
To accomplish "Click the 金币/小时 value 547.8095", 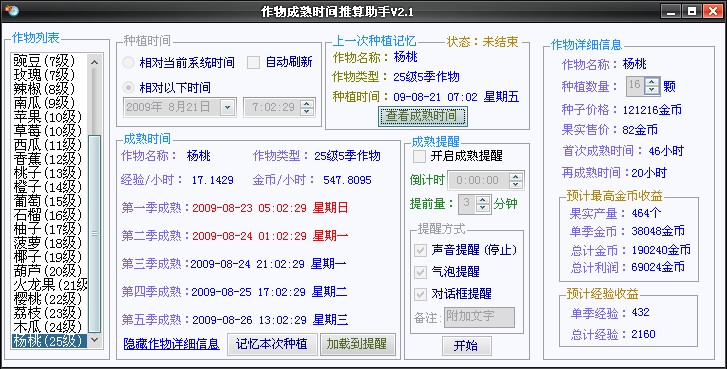I will [347, 180].
